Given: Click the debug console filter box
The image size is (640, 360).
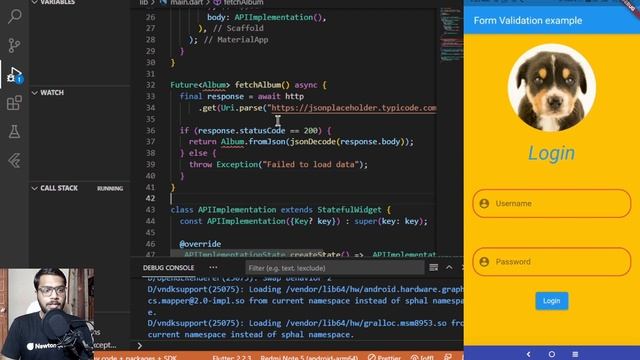Looking at the screenshot, I should point(335,268).
